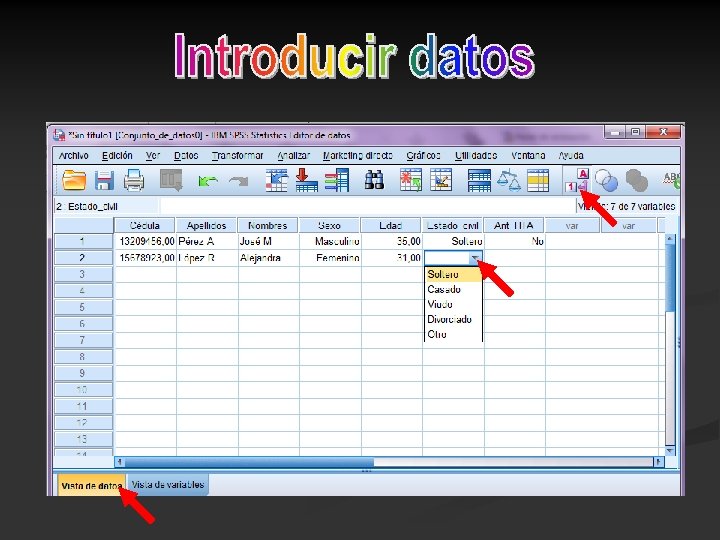Click the vertical scrollbar up arrow
The image size is (720, 540).
tap(670, 239)
